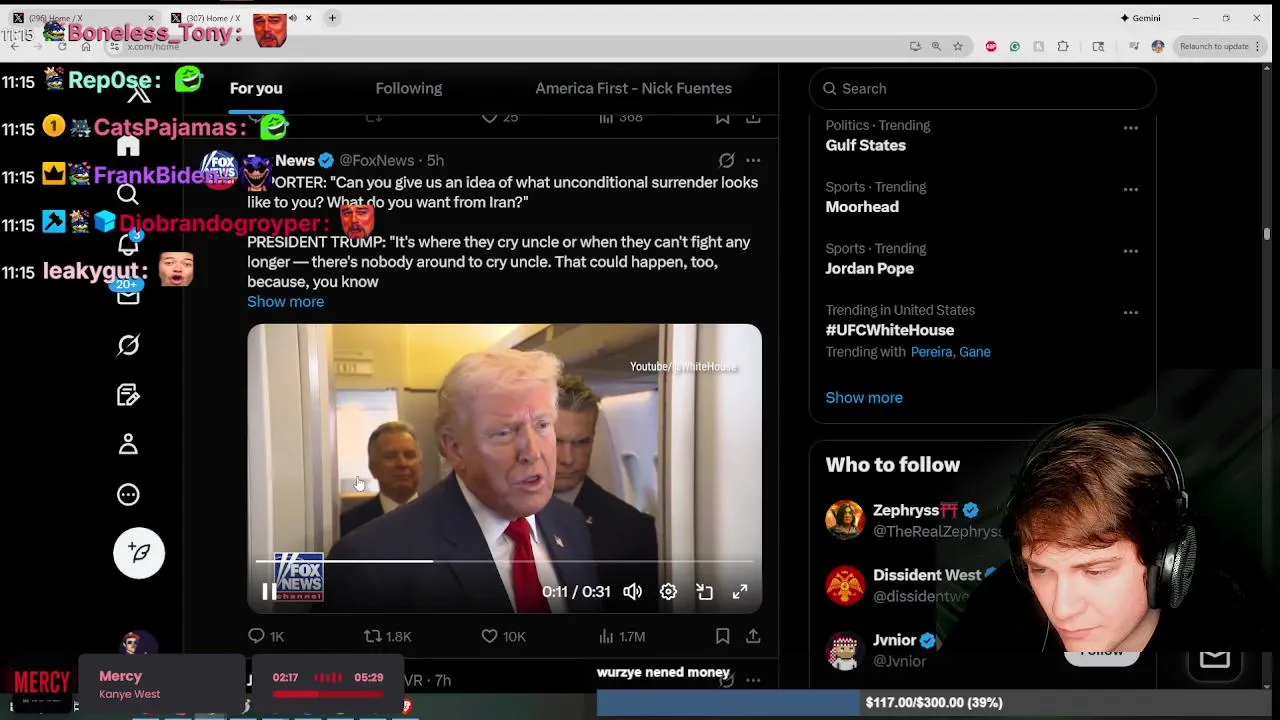
Task: Expand the post text with Show more
Action: pos(285,302)
